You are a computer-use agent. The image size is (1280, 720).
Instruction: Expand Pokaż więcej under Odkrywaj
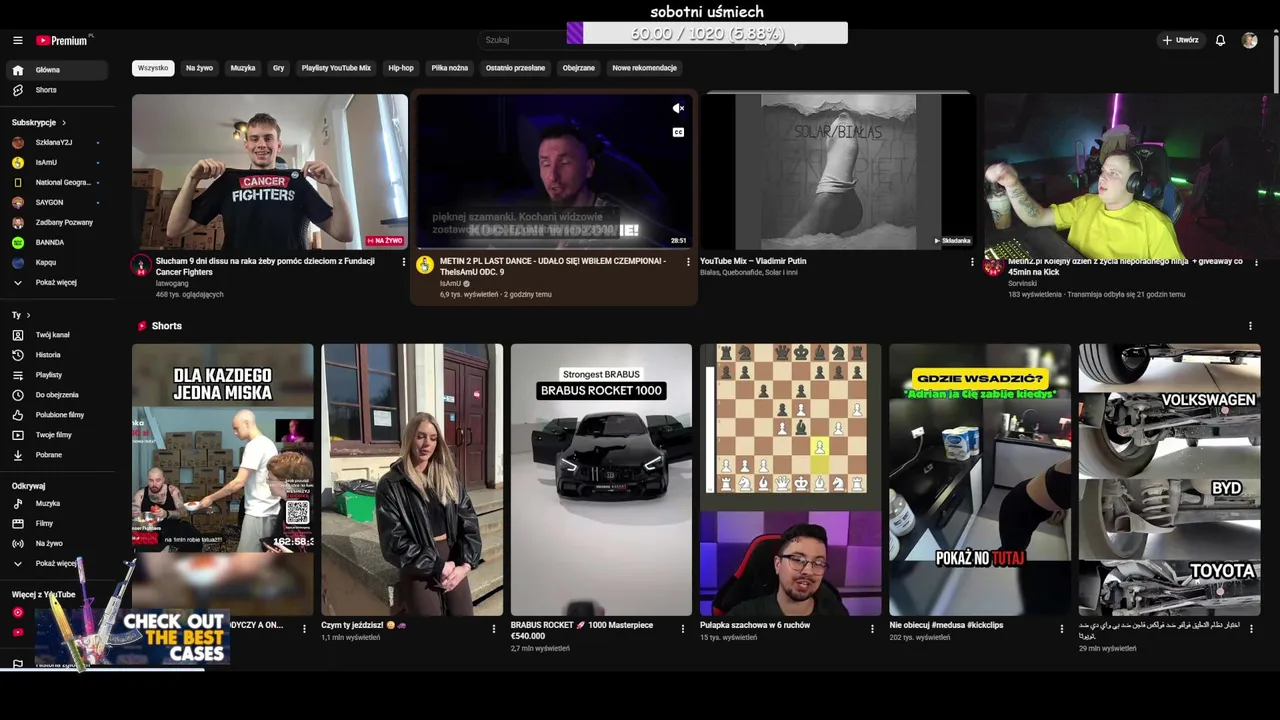(55, 563)
